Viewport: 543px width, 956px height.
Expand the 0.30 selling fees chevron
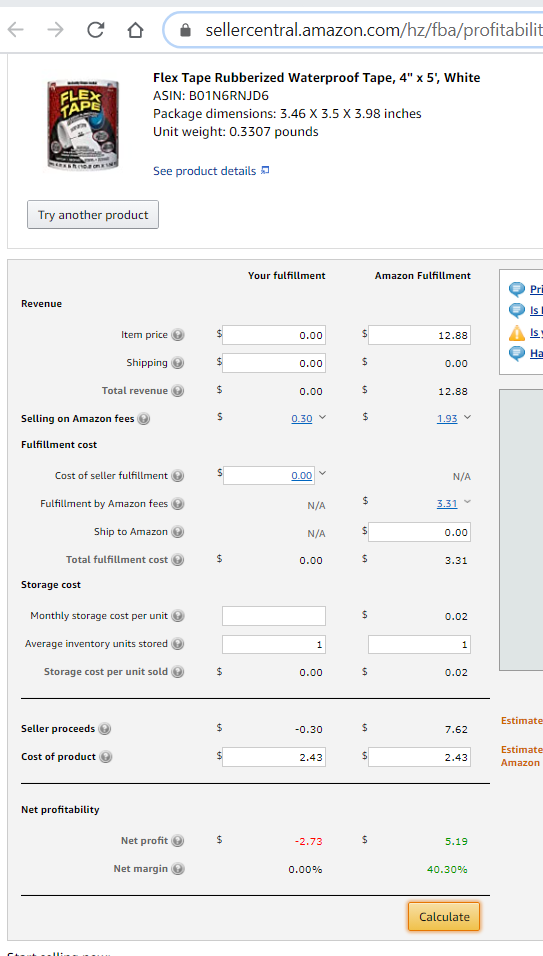[322, 418]
